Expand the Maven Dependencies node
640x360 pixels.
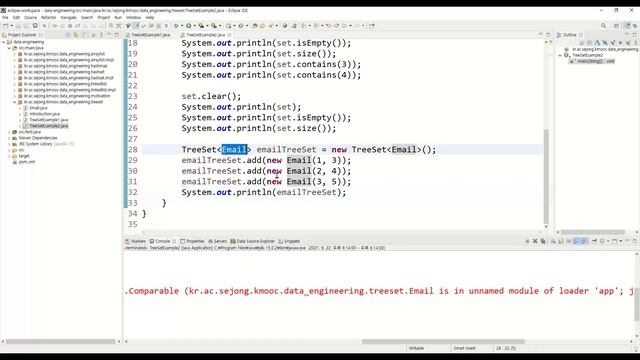pyautogui.click(x=9, y=138)
